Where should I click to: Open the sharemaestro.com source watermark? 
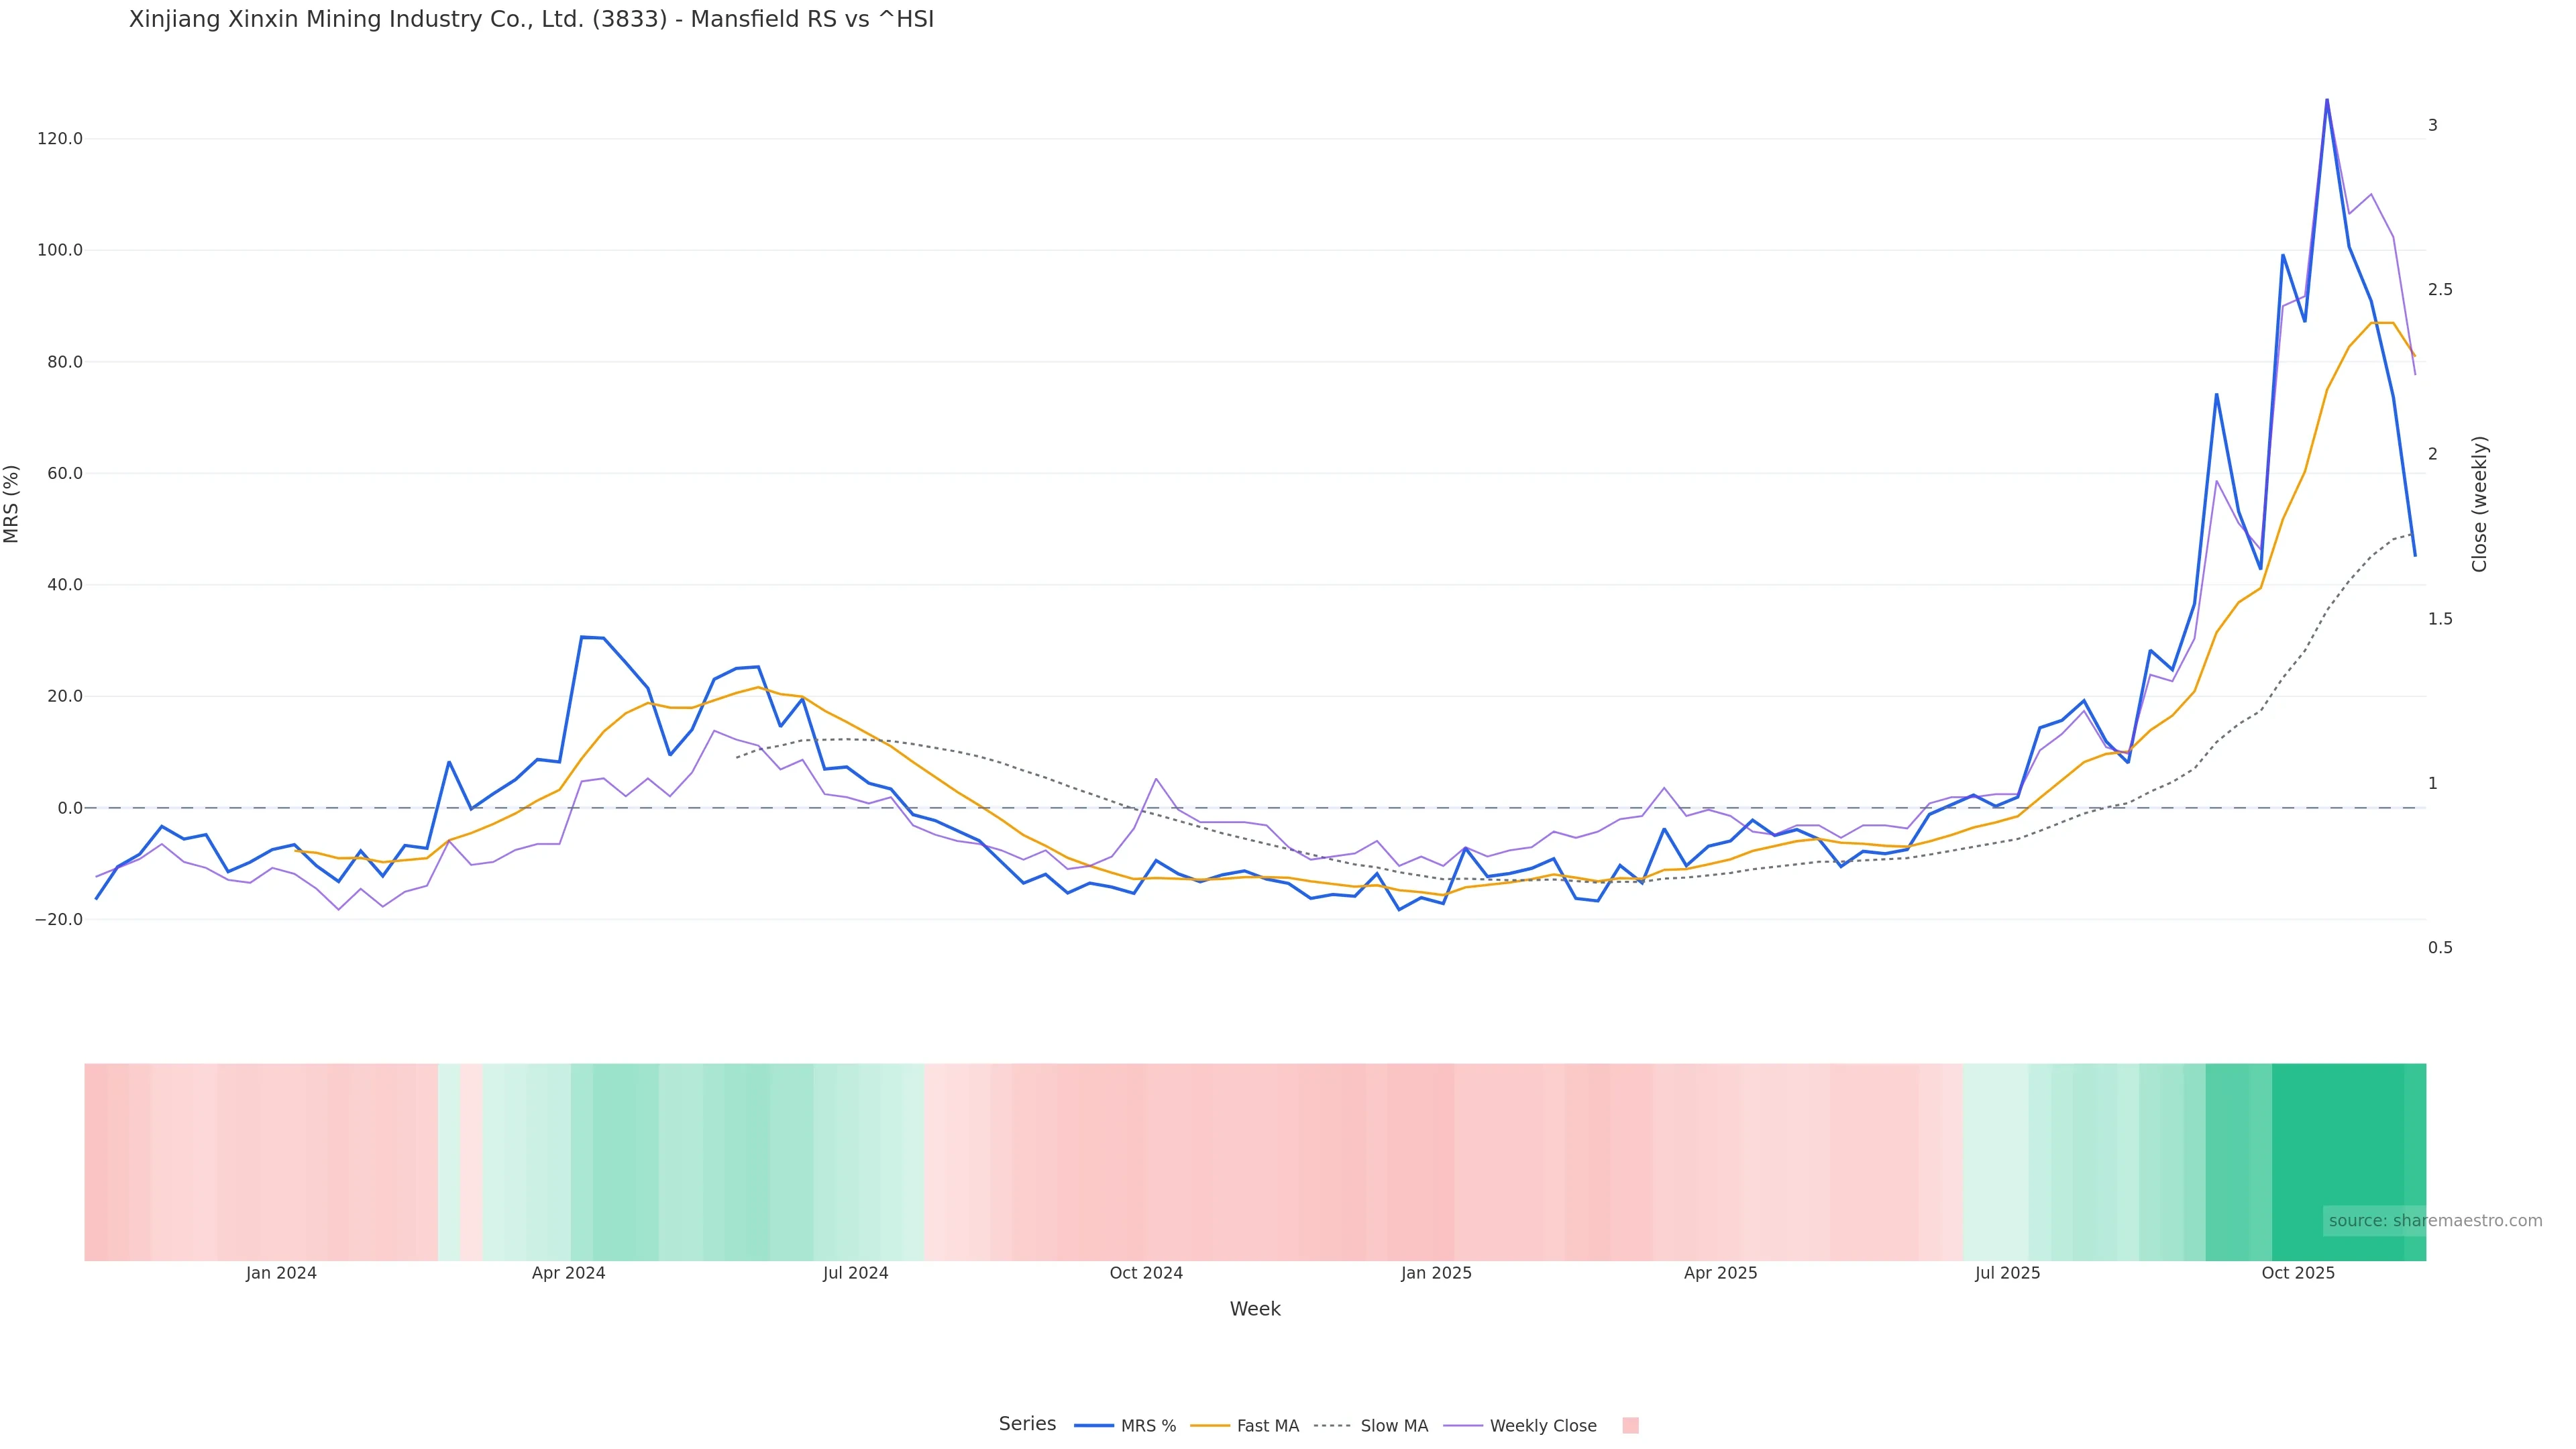(x=2434, y=1221)
